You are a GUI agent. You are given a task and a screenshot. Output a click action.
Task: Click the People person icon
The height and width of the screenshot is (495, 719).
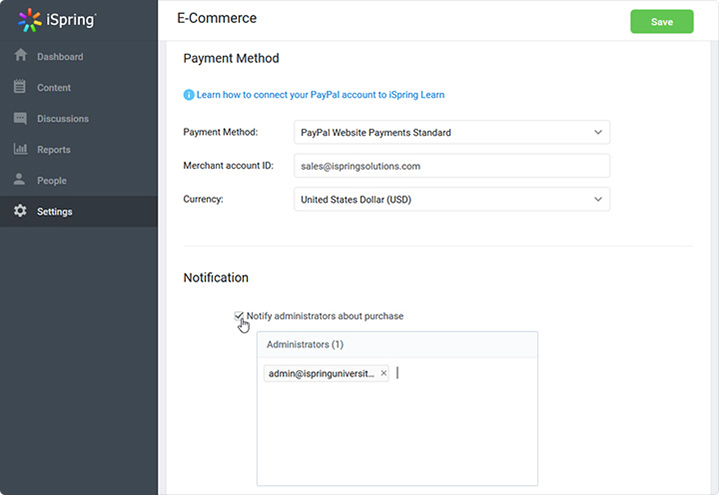click(19, 179)
